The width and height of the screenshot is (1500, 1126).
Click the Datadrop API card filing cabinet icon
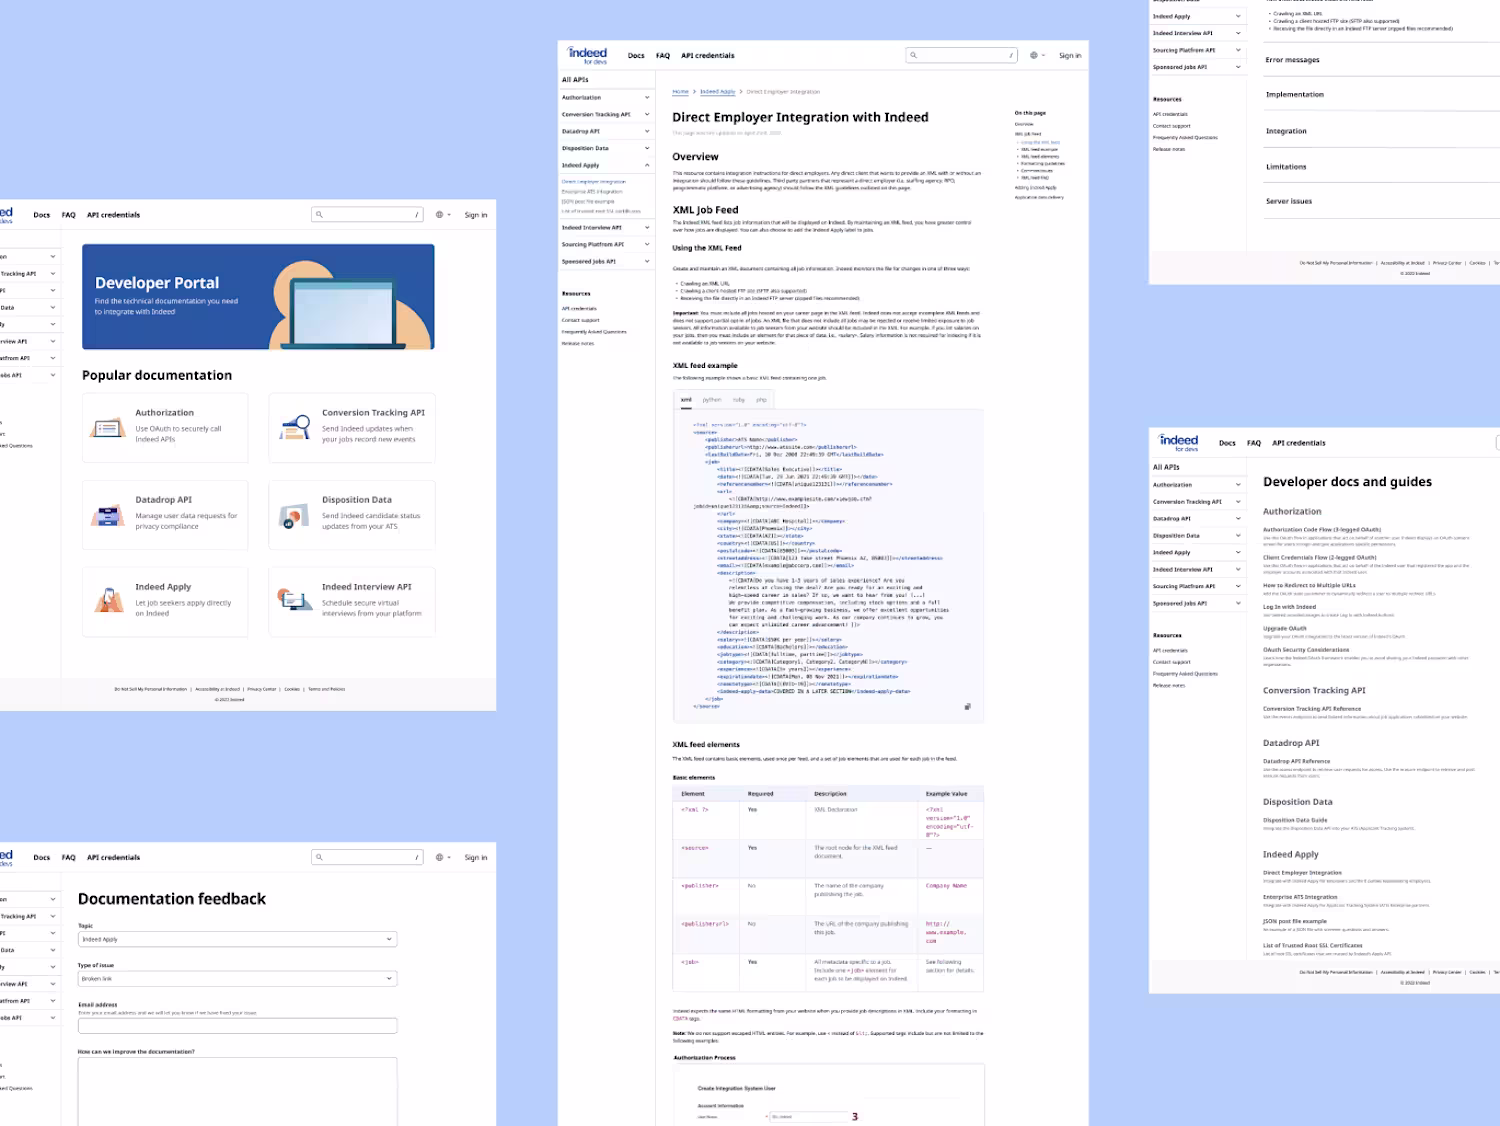pos(108,515)
